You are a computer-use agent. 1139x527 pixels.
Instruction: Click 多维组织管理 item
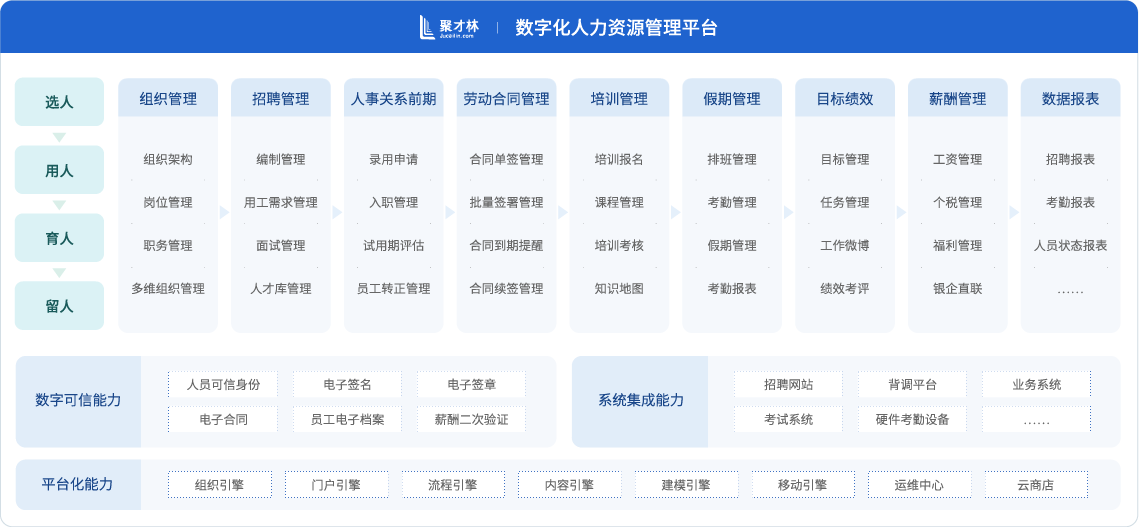[168, 289]
